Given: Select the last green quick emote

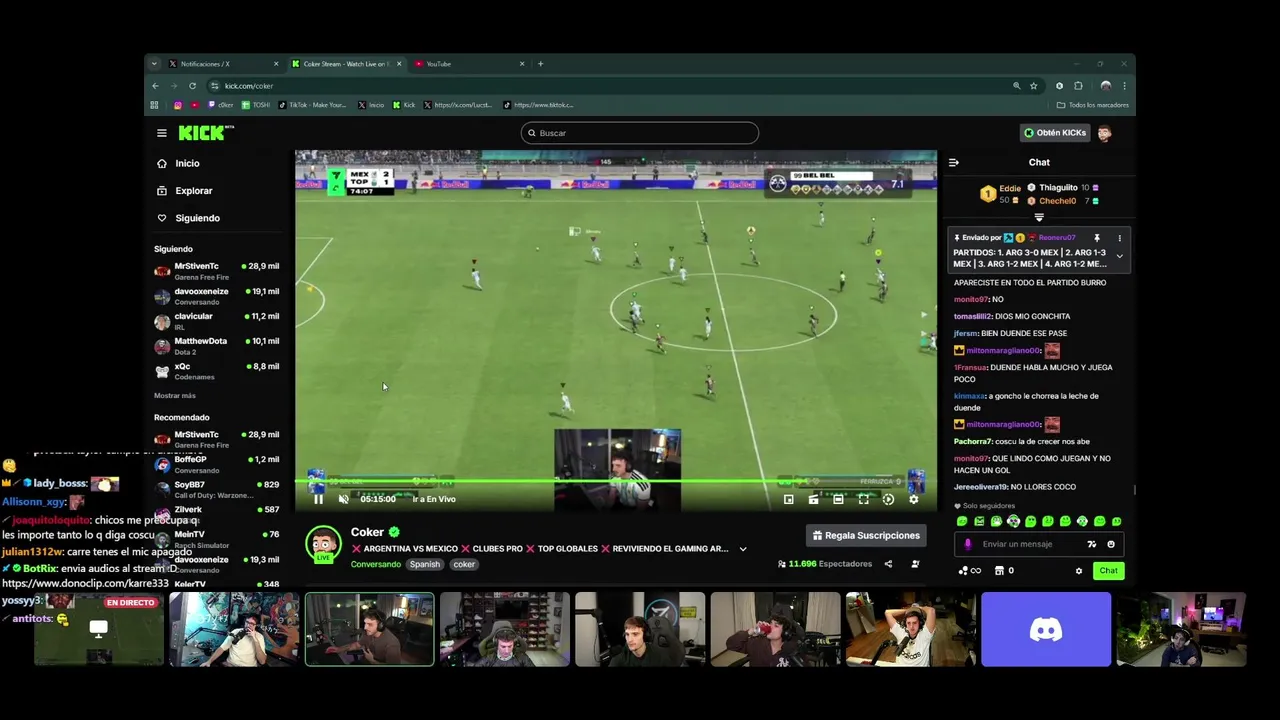Looking at the screenshot, I should pyautogui.click(x=1116, y=521).
